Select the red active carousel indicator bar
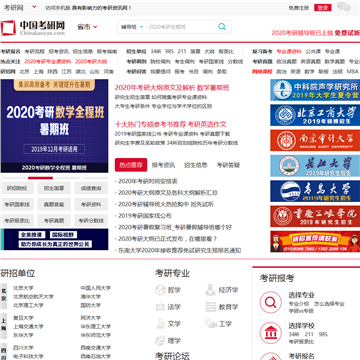Screen dimensions: 360x360 (x=40, y=178)
